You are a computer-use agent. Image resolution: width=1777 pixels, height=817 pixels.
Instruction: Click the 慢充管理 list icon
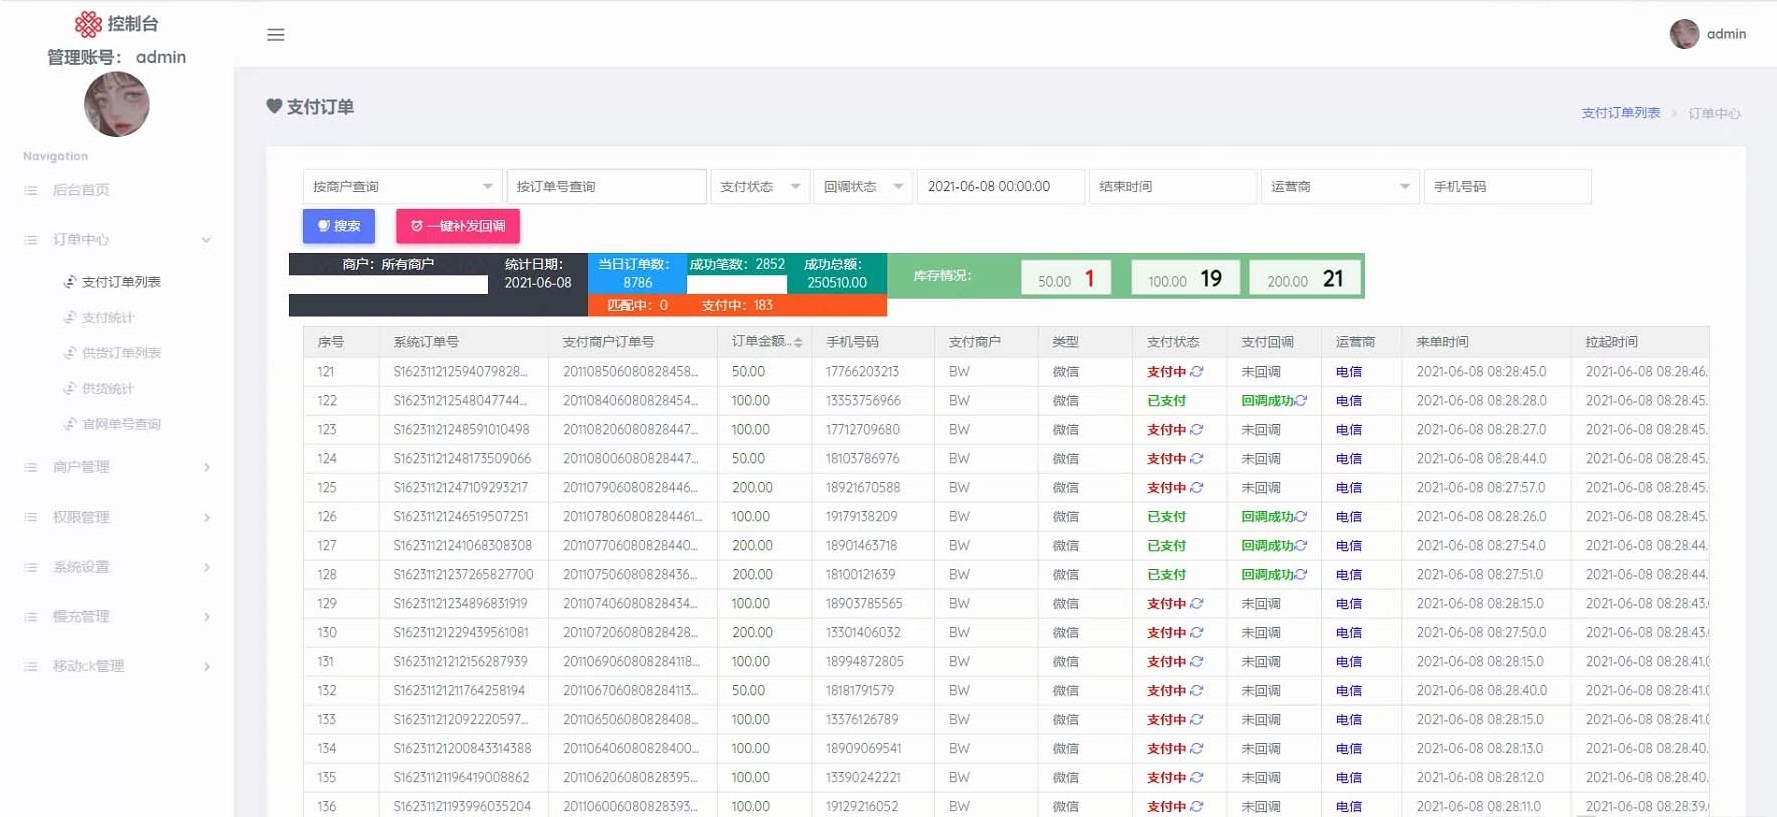(31, 617)
